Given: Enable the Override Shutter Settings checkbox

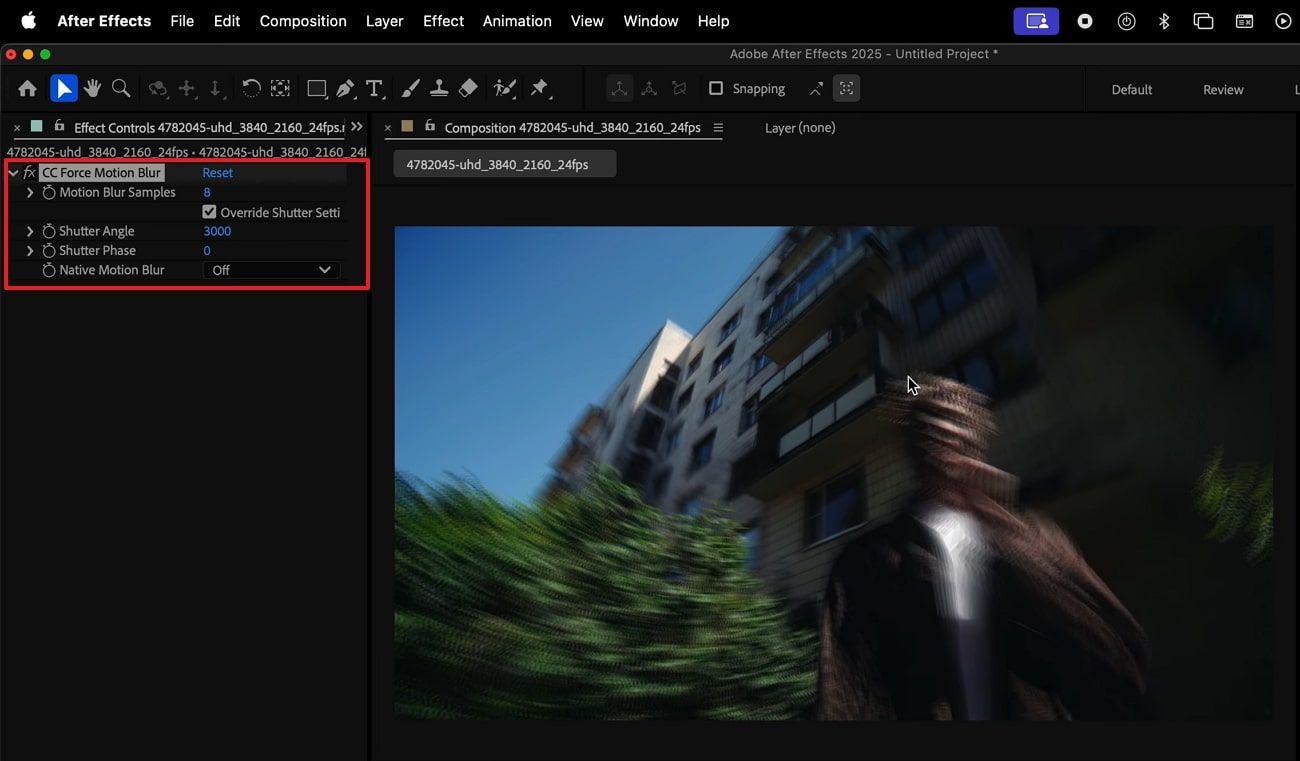Looking at the screenshot, I should [x=209, y=211].
